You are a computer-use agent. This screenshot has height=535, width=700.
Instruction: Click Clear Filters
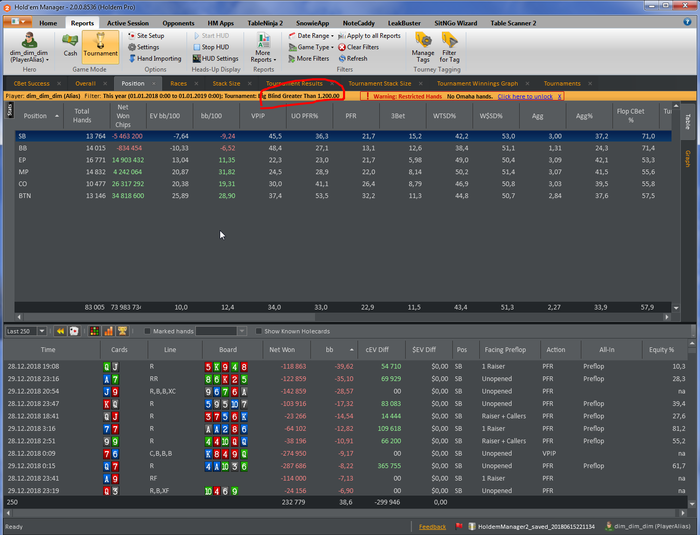click(358, 47)
